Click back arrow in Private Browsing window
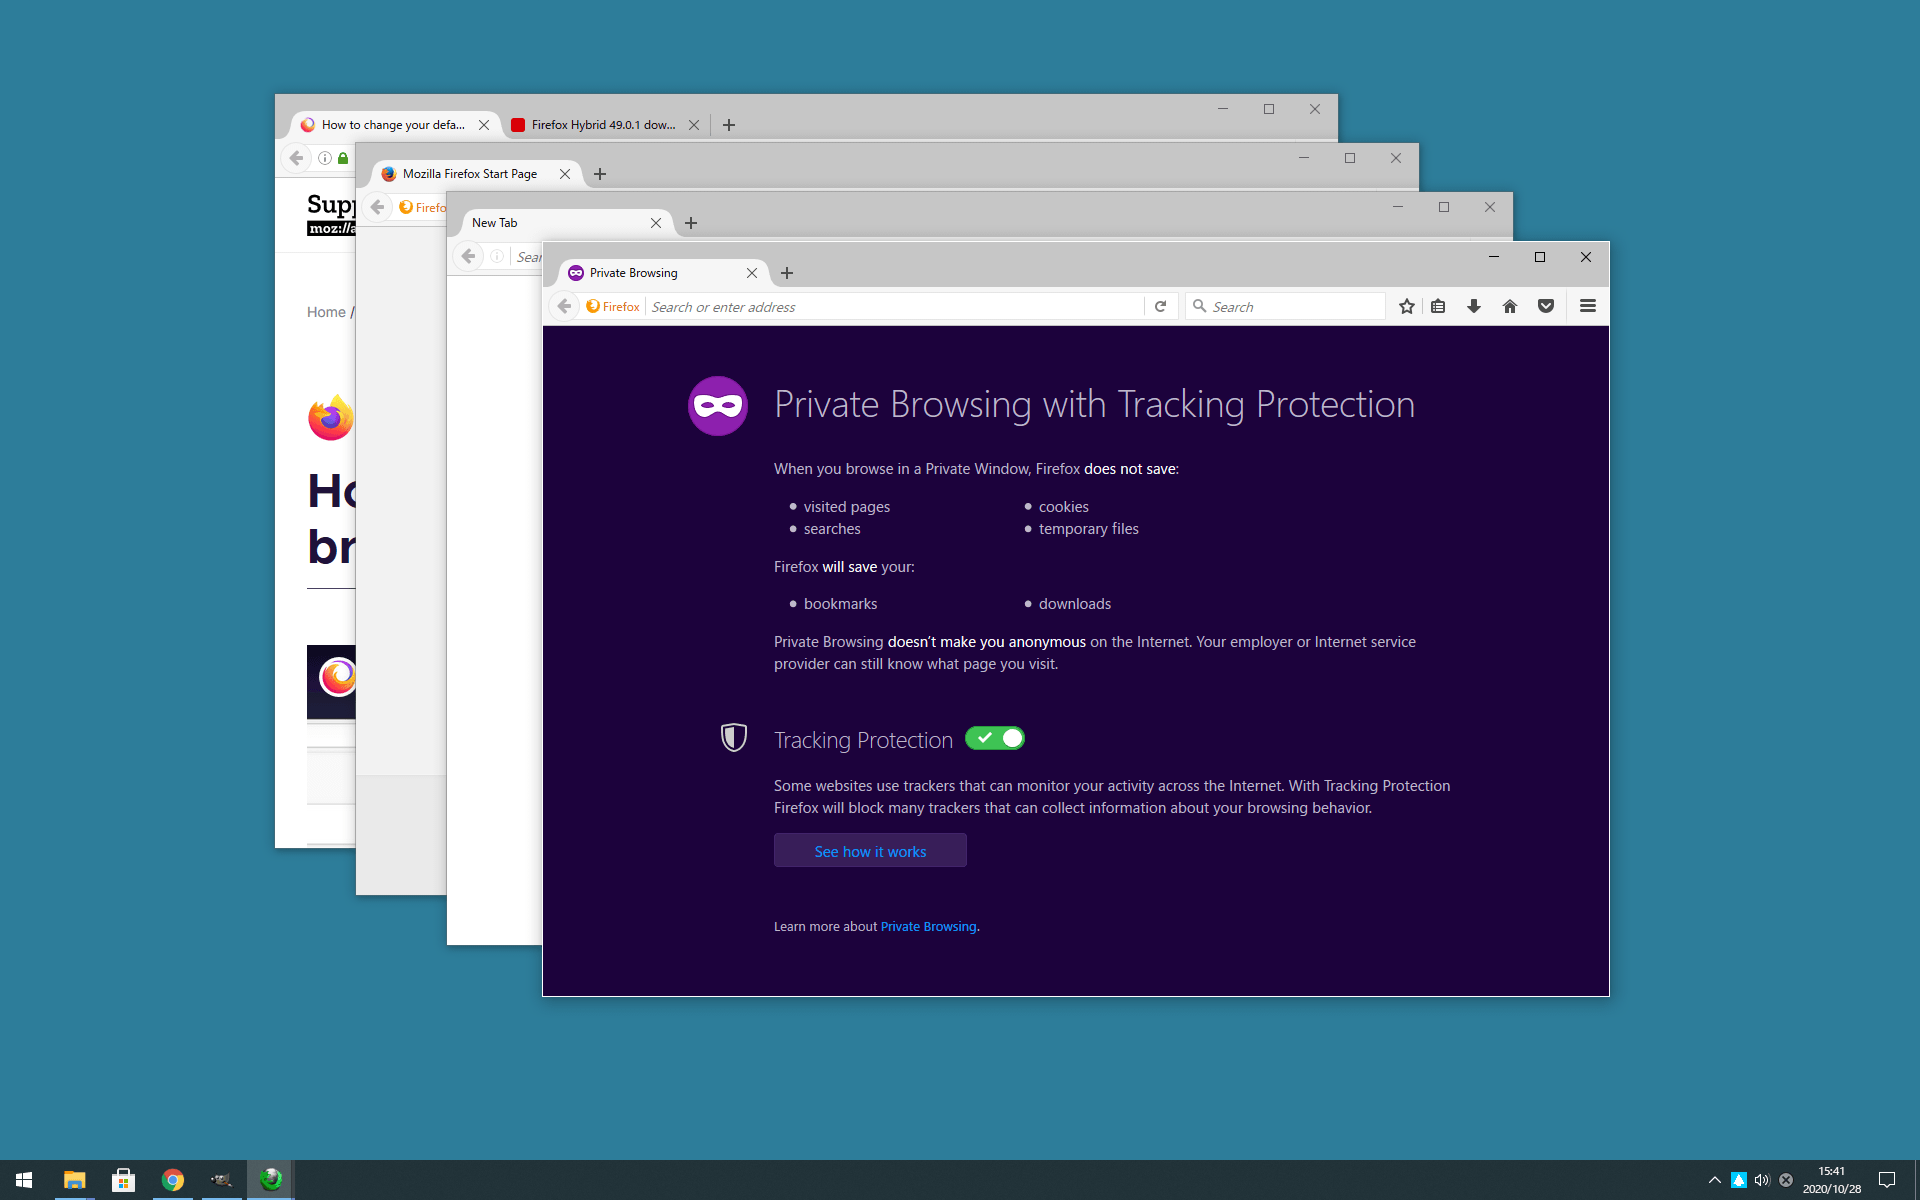 point(564,307)
